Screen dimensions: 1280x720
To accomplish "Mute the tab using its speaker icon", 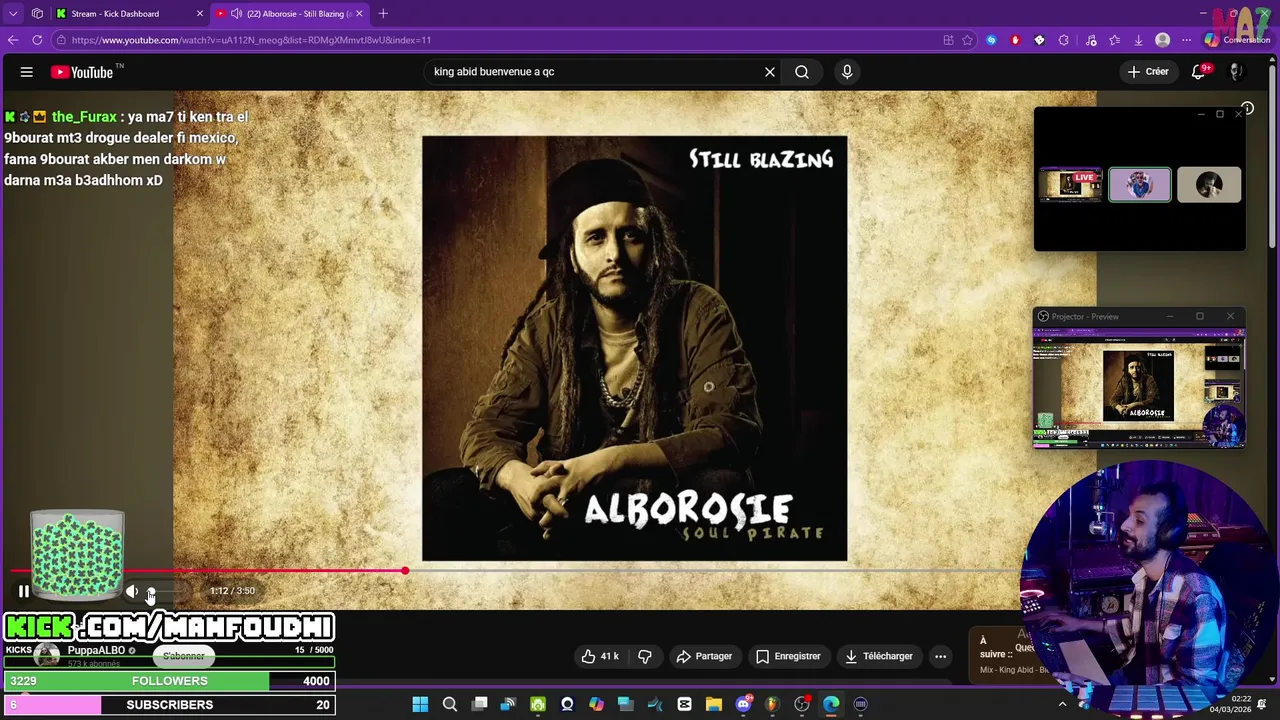I will 237,14.
